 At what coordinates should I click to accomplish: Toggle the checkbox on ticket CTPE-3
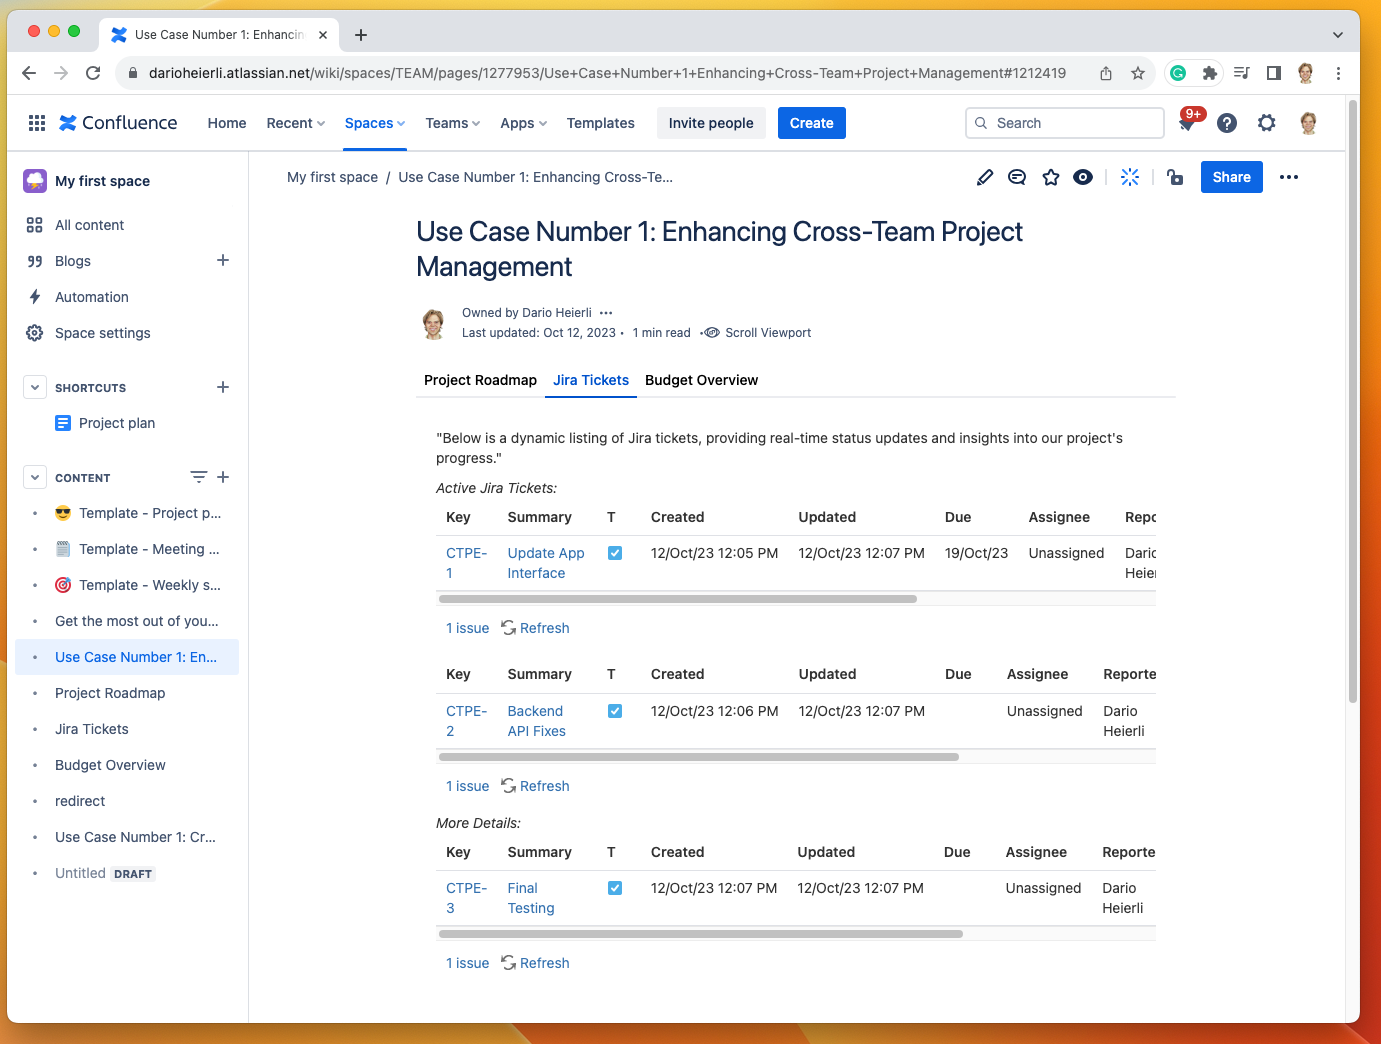(615, 887)
